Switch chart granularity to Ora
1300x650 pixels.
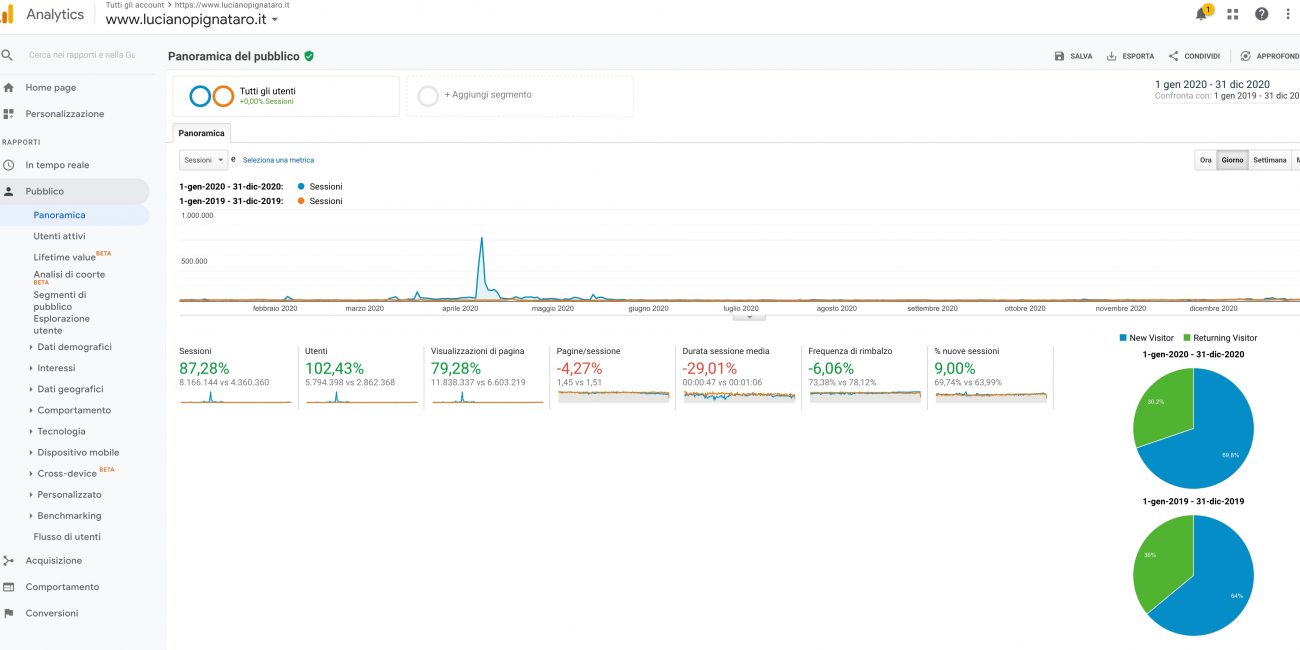coord(1206,160)
